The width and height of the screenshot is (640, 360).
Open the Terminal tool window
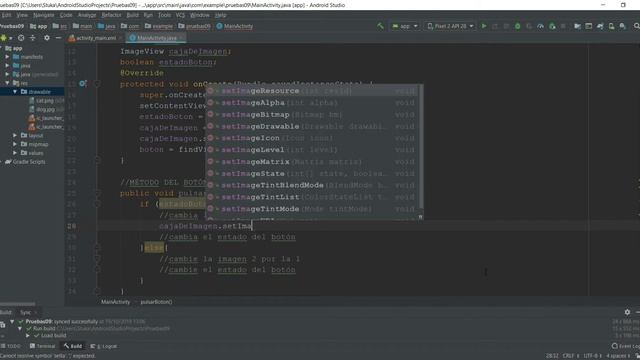42,346
